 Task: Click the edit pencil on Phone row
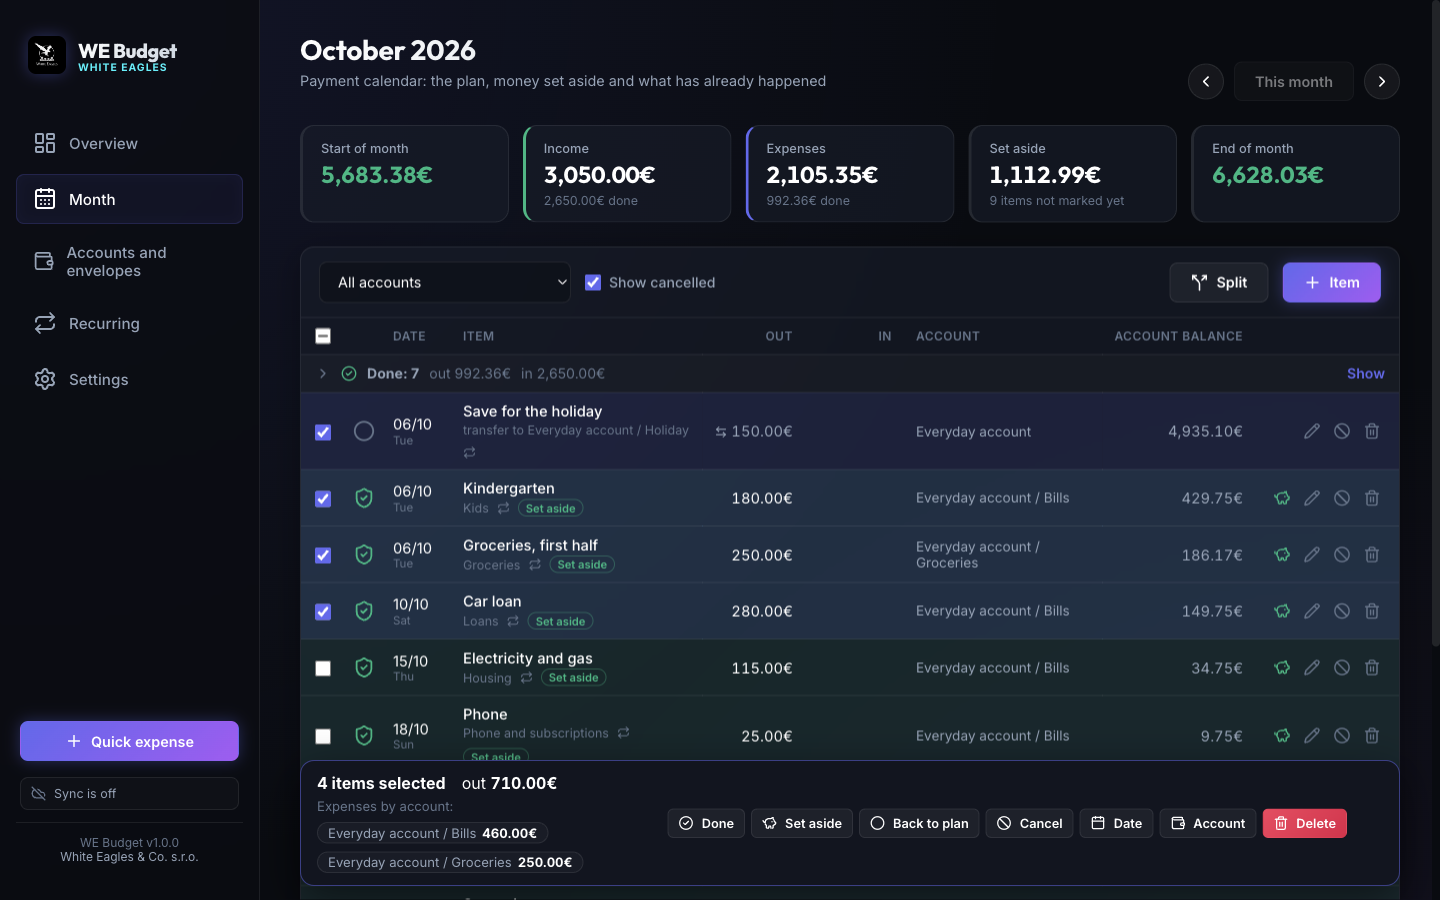(1312, 735)
